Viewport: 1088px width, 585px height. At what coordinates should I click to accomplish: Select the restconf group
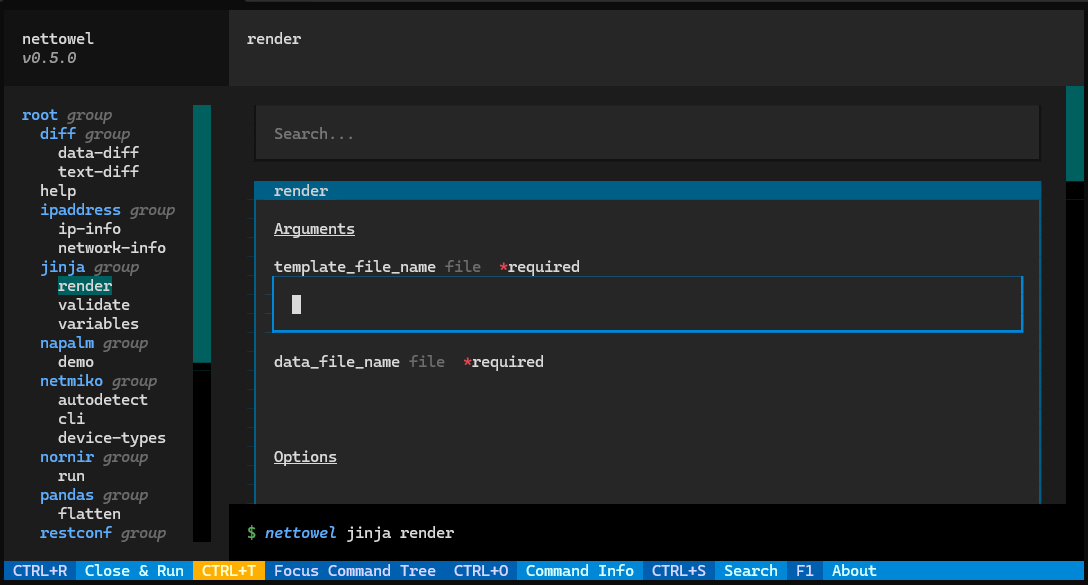(x=103, y=533)
